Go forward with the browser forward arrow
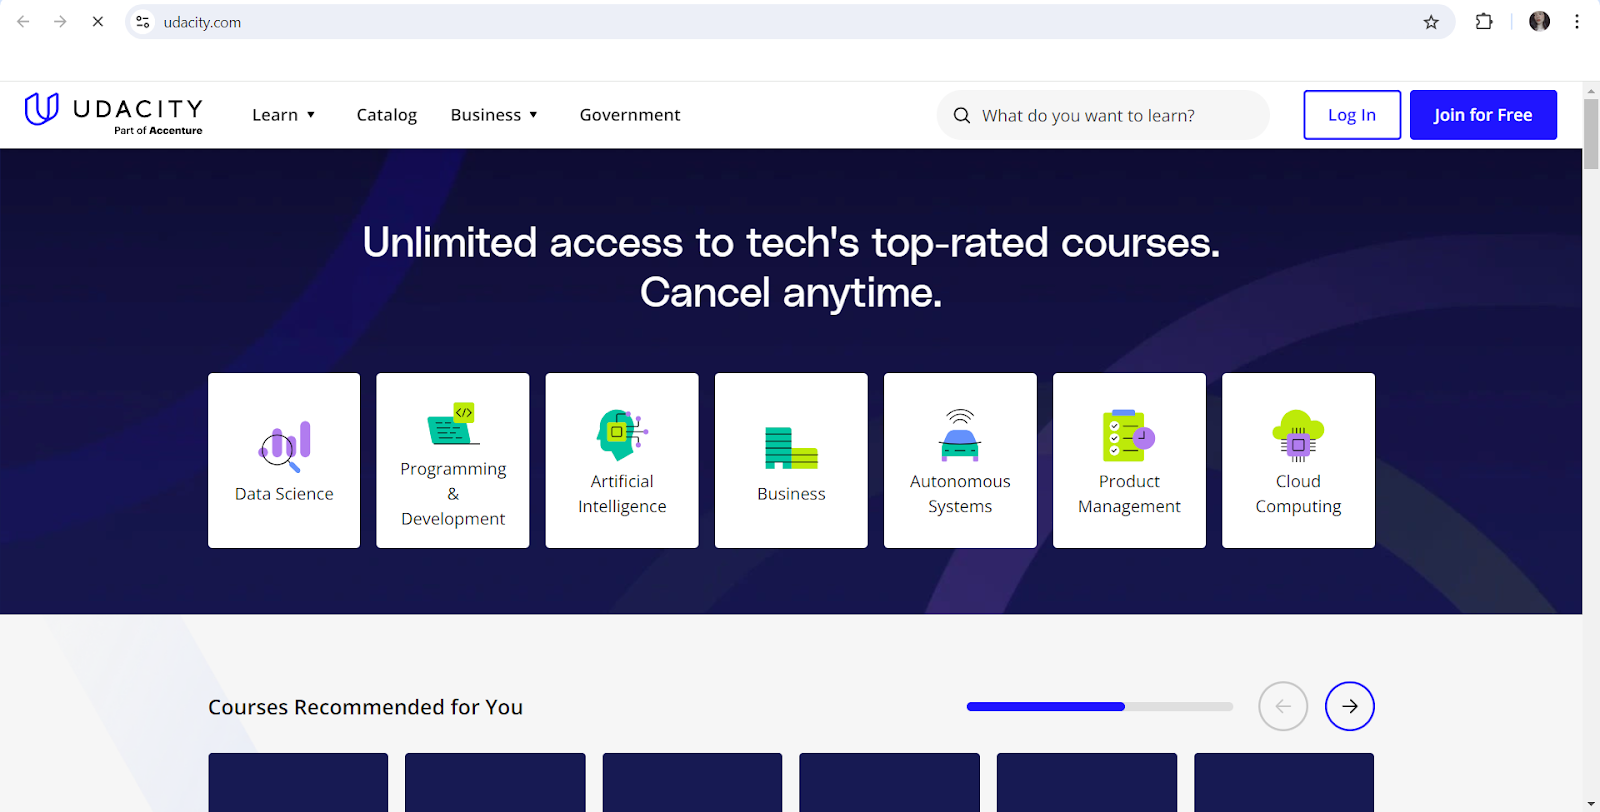The width and height of the screenshot is (1600, 812). 60,21
